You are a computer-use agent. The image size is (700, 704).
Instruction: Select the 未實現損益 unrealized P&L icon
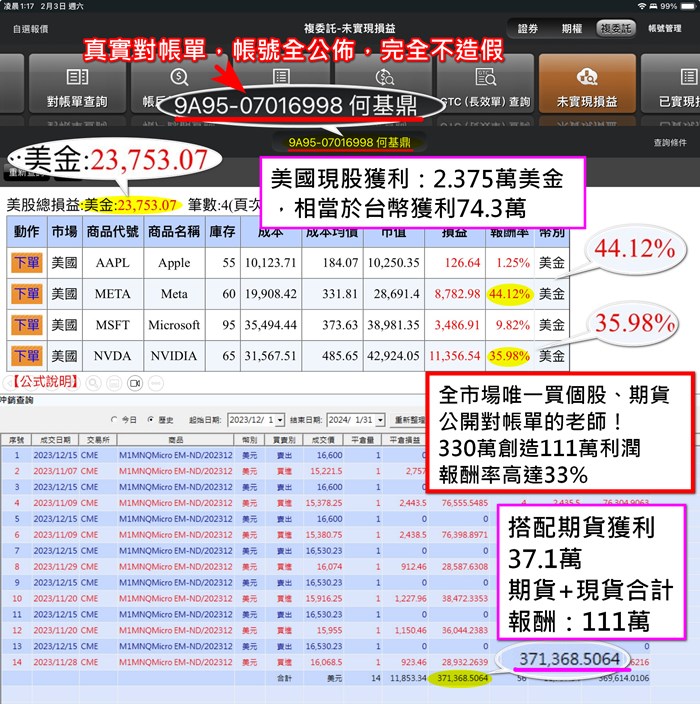pyautogui.click(x=587, y=86)
